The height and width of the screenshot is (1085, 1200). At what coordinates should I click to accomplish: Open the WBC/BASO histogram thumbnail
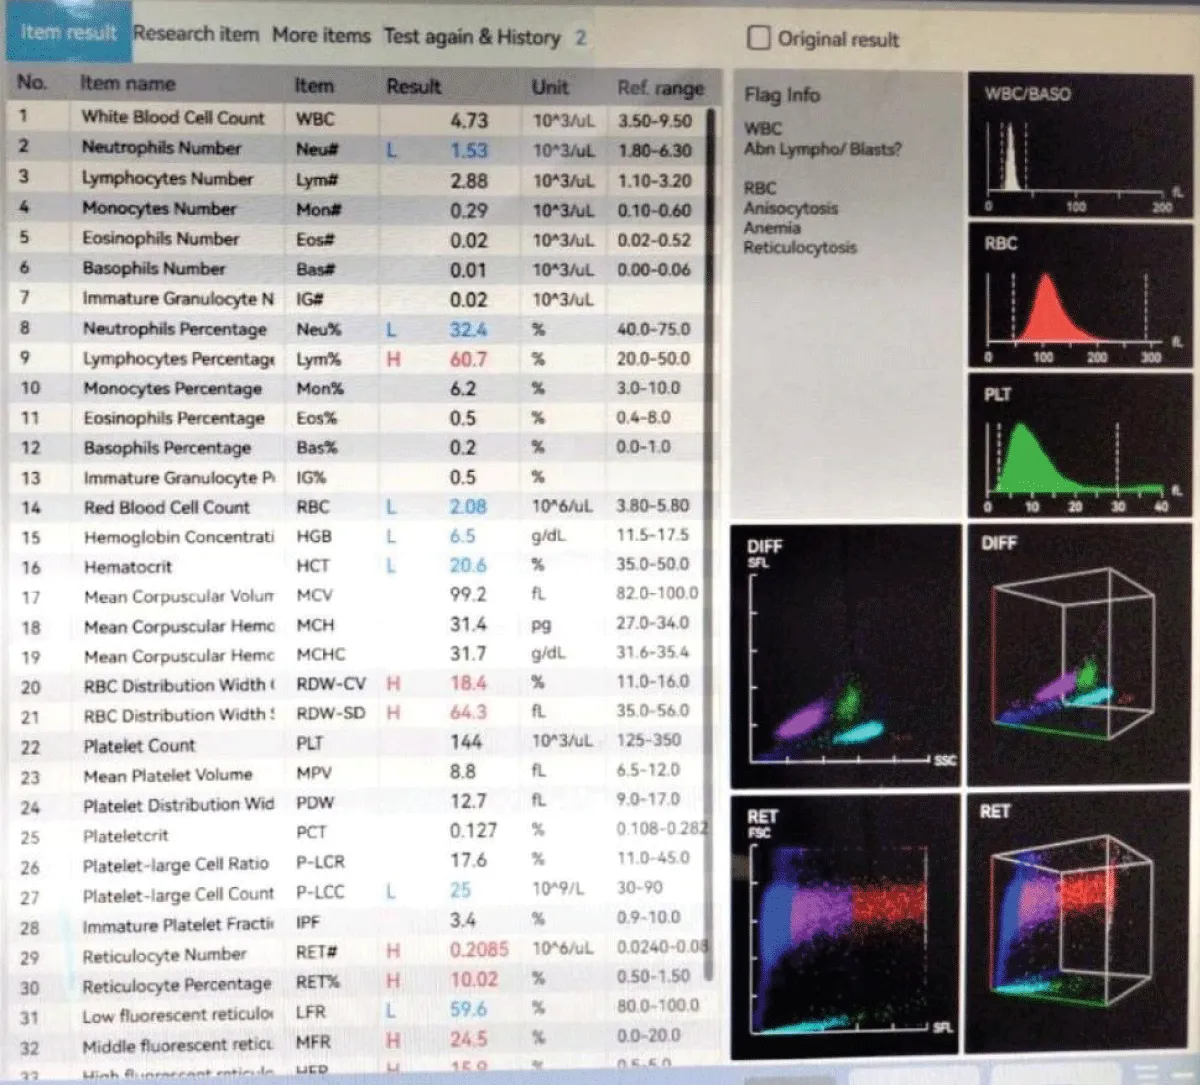click(1079, 143)
